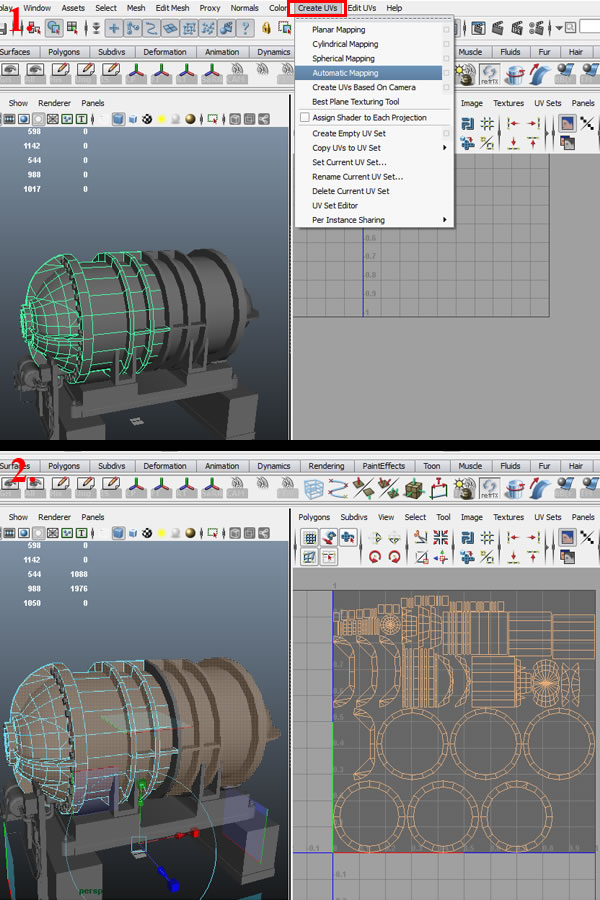Open the Help menu in main menu bar
Screen dimensions: 600x900
pyautogui.click(x=394, y=8)
